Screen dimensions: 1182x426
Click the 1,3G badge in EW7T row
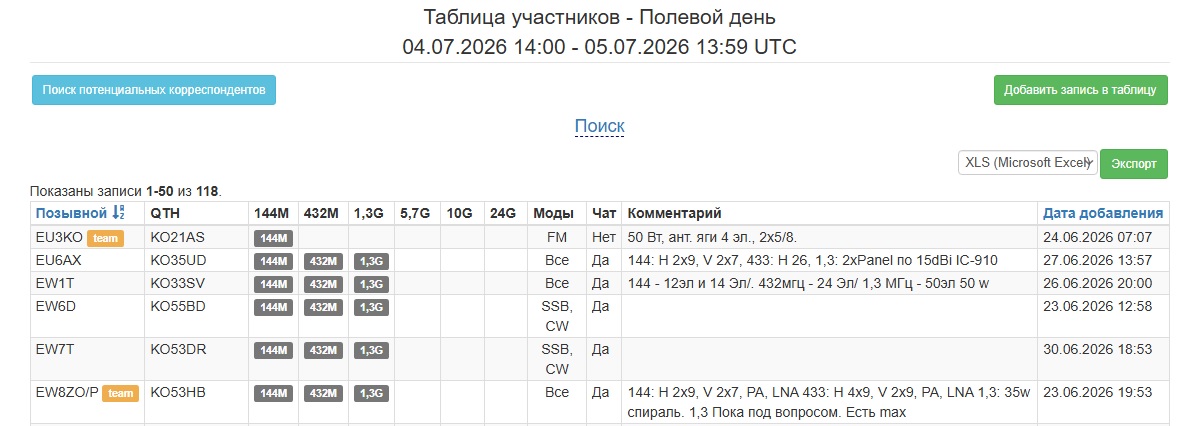pyautogui.click(x=372, y=350)
